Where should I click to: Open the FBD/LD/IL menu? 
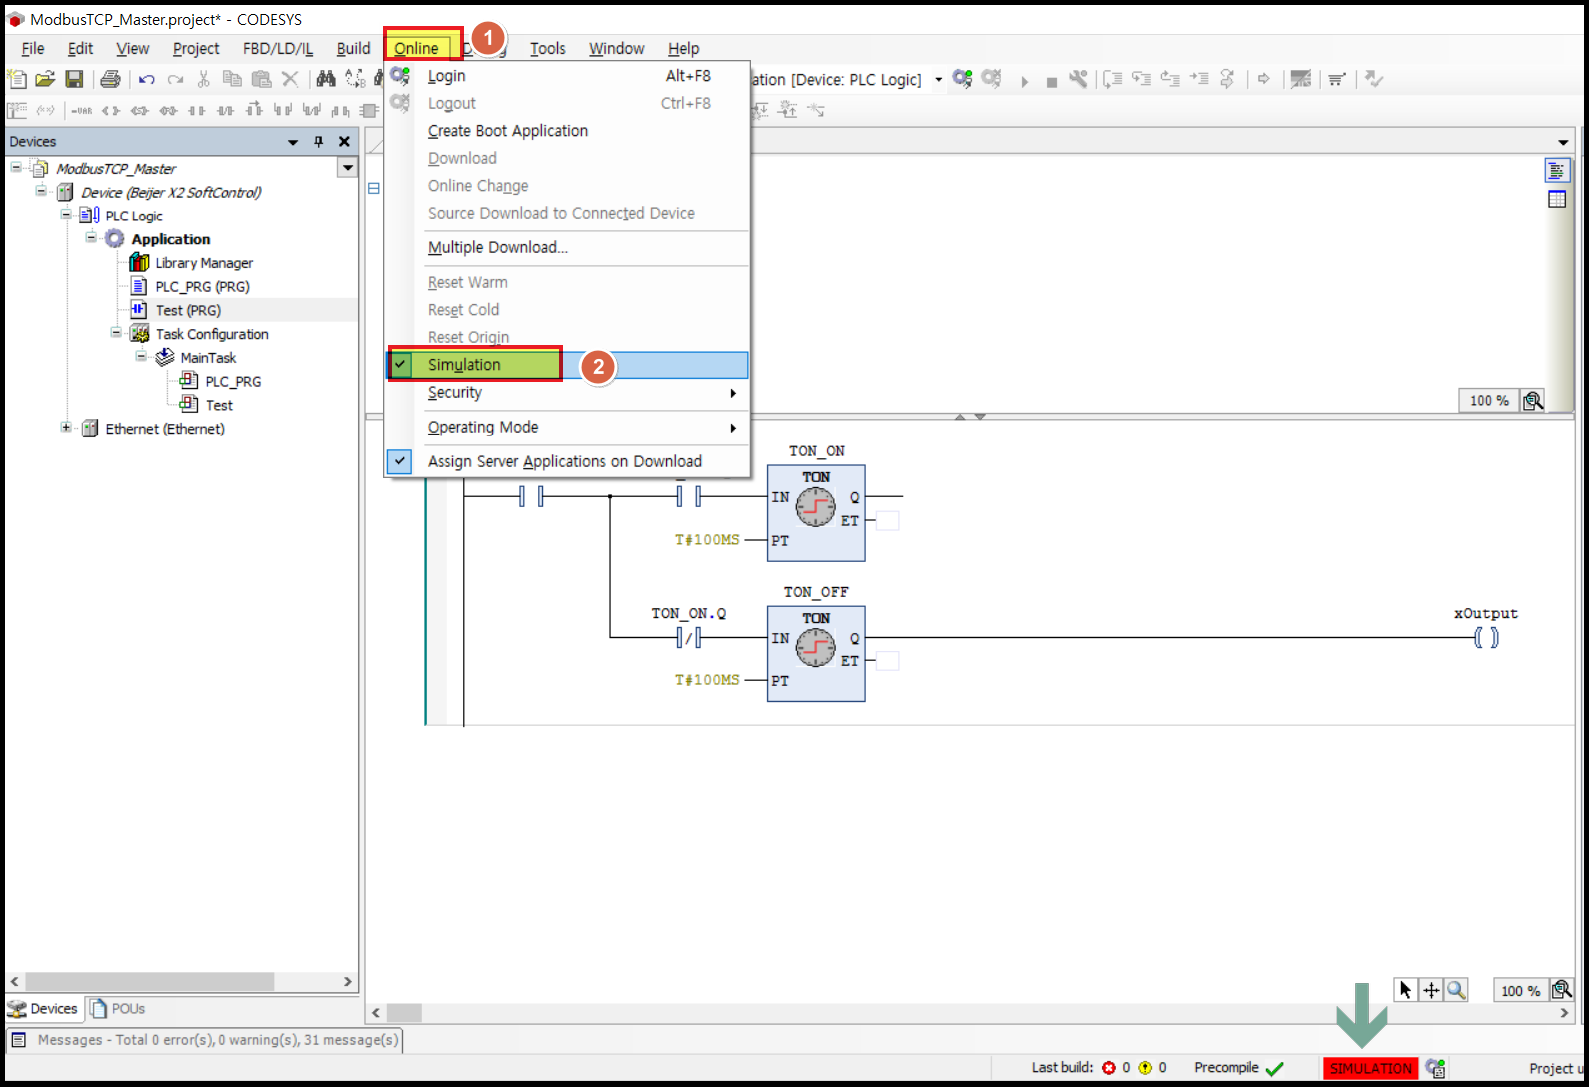278,48
